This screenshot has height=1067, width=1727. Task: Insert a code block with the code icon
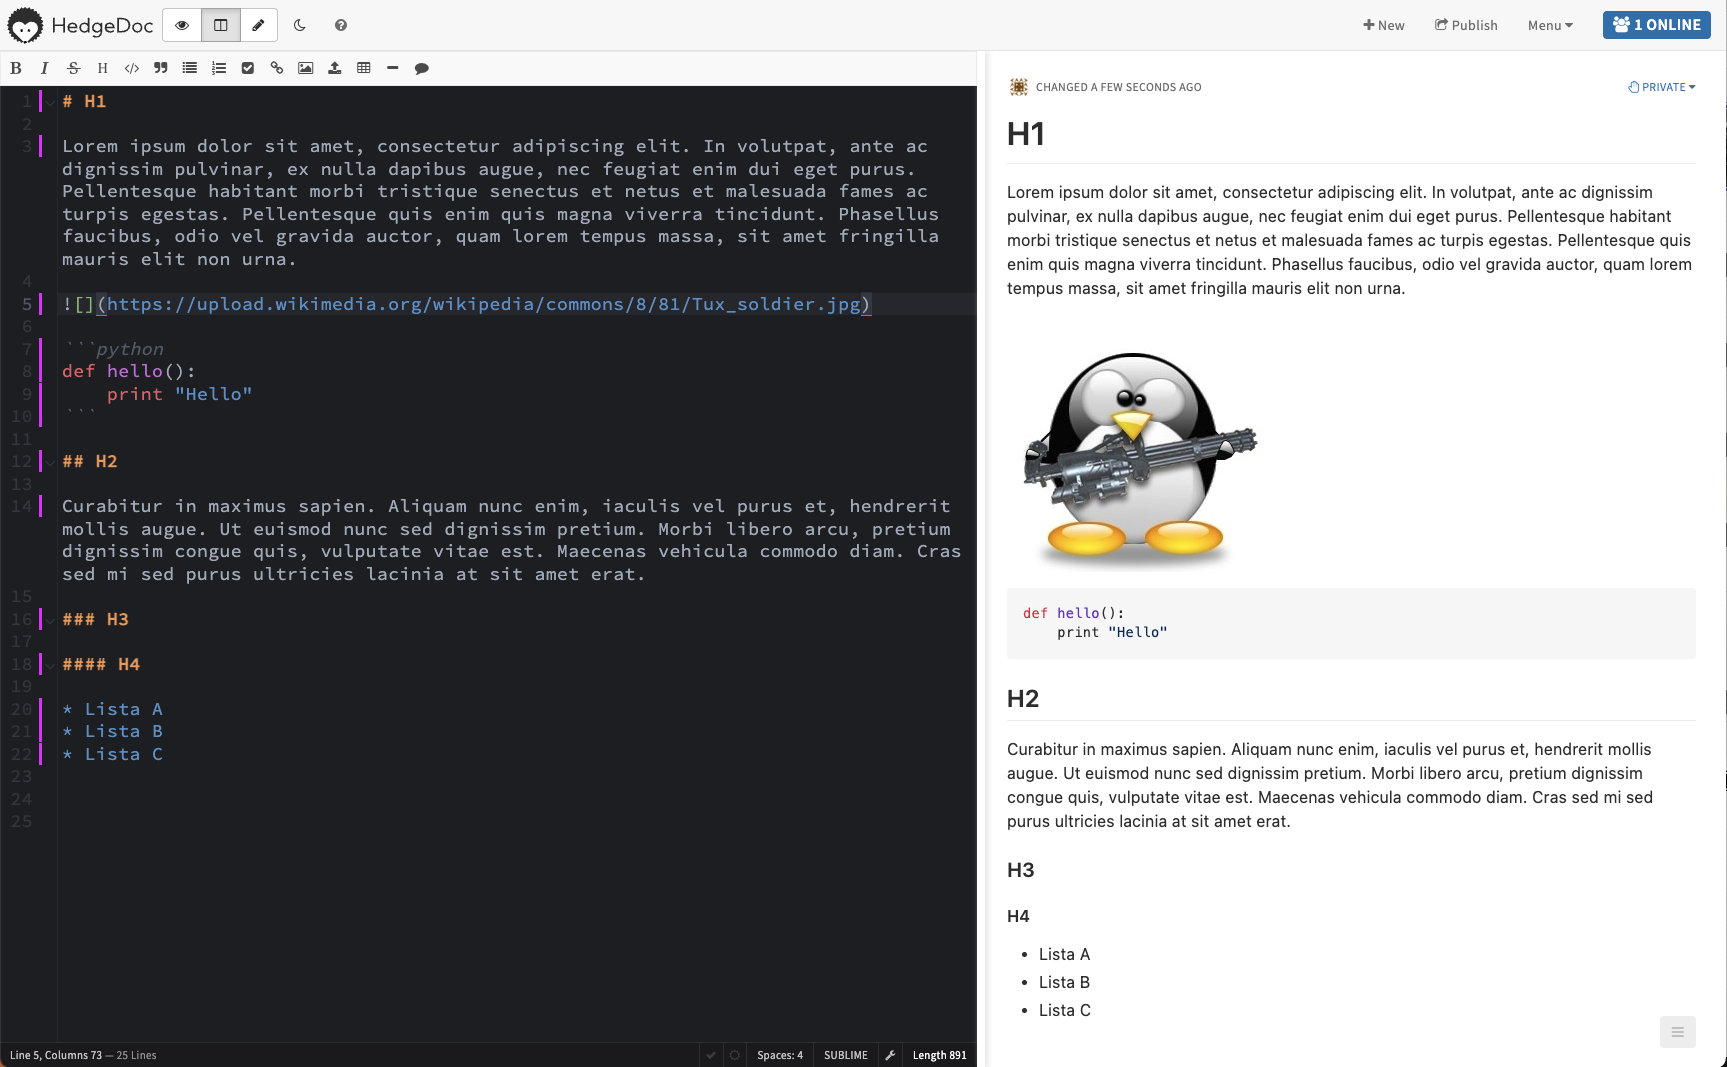point(131,68)
